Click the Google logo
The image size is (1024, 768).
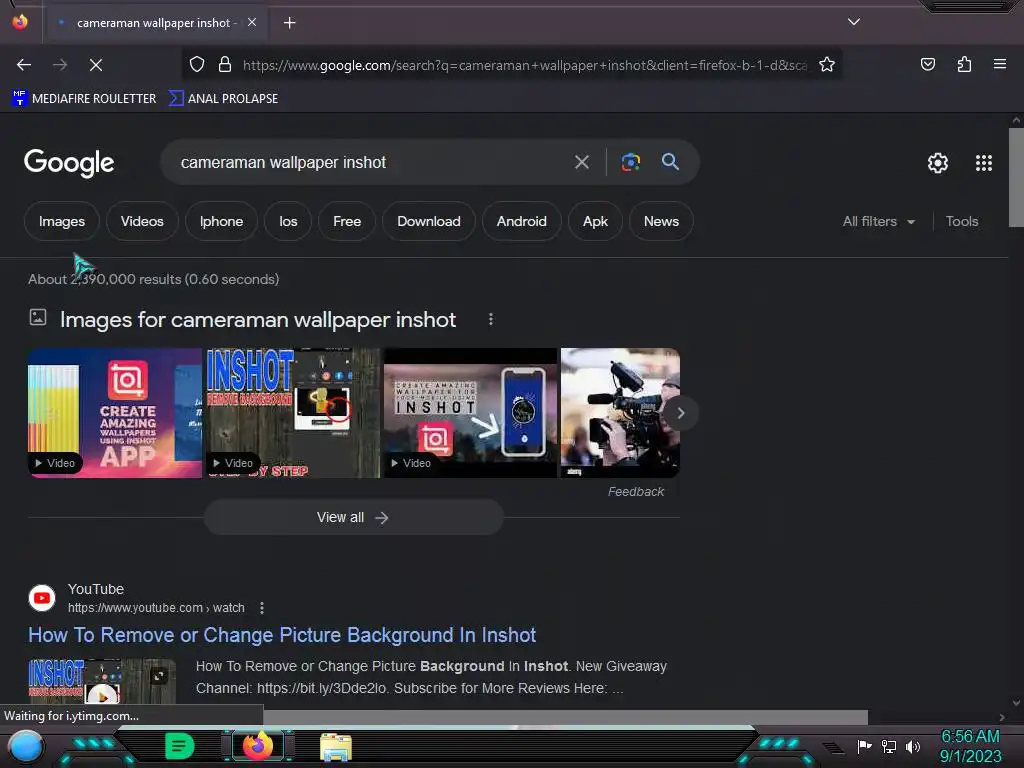[x=69, y=163]
